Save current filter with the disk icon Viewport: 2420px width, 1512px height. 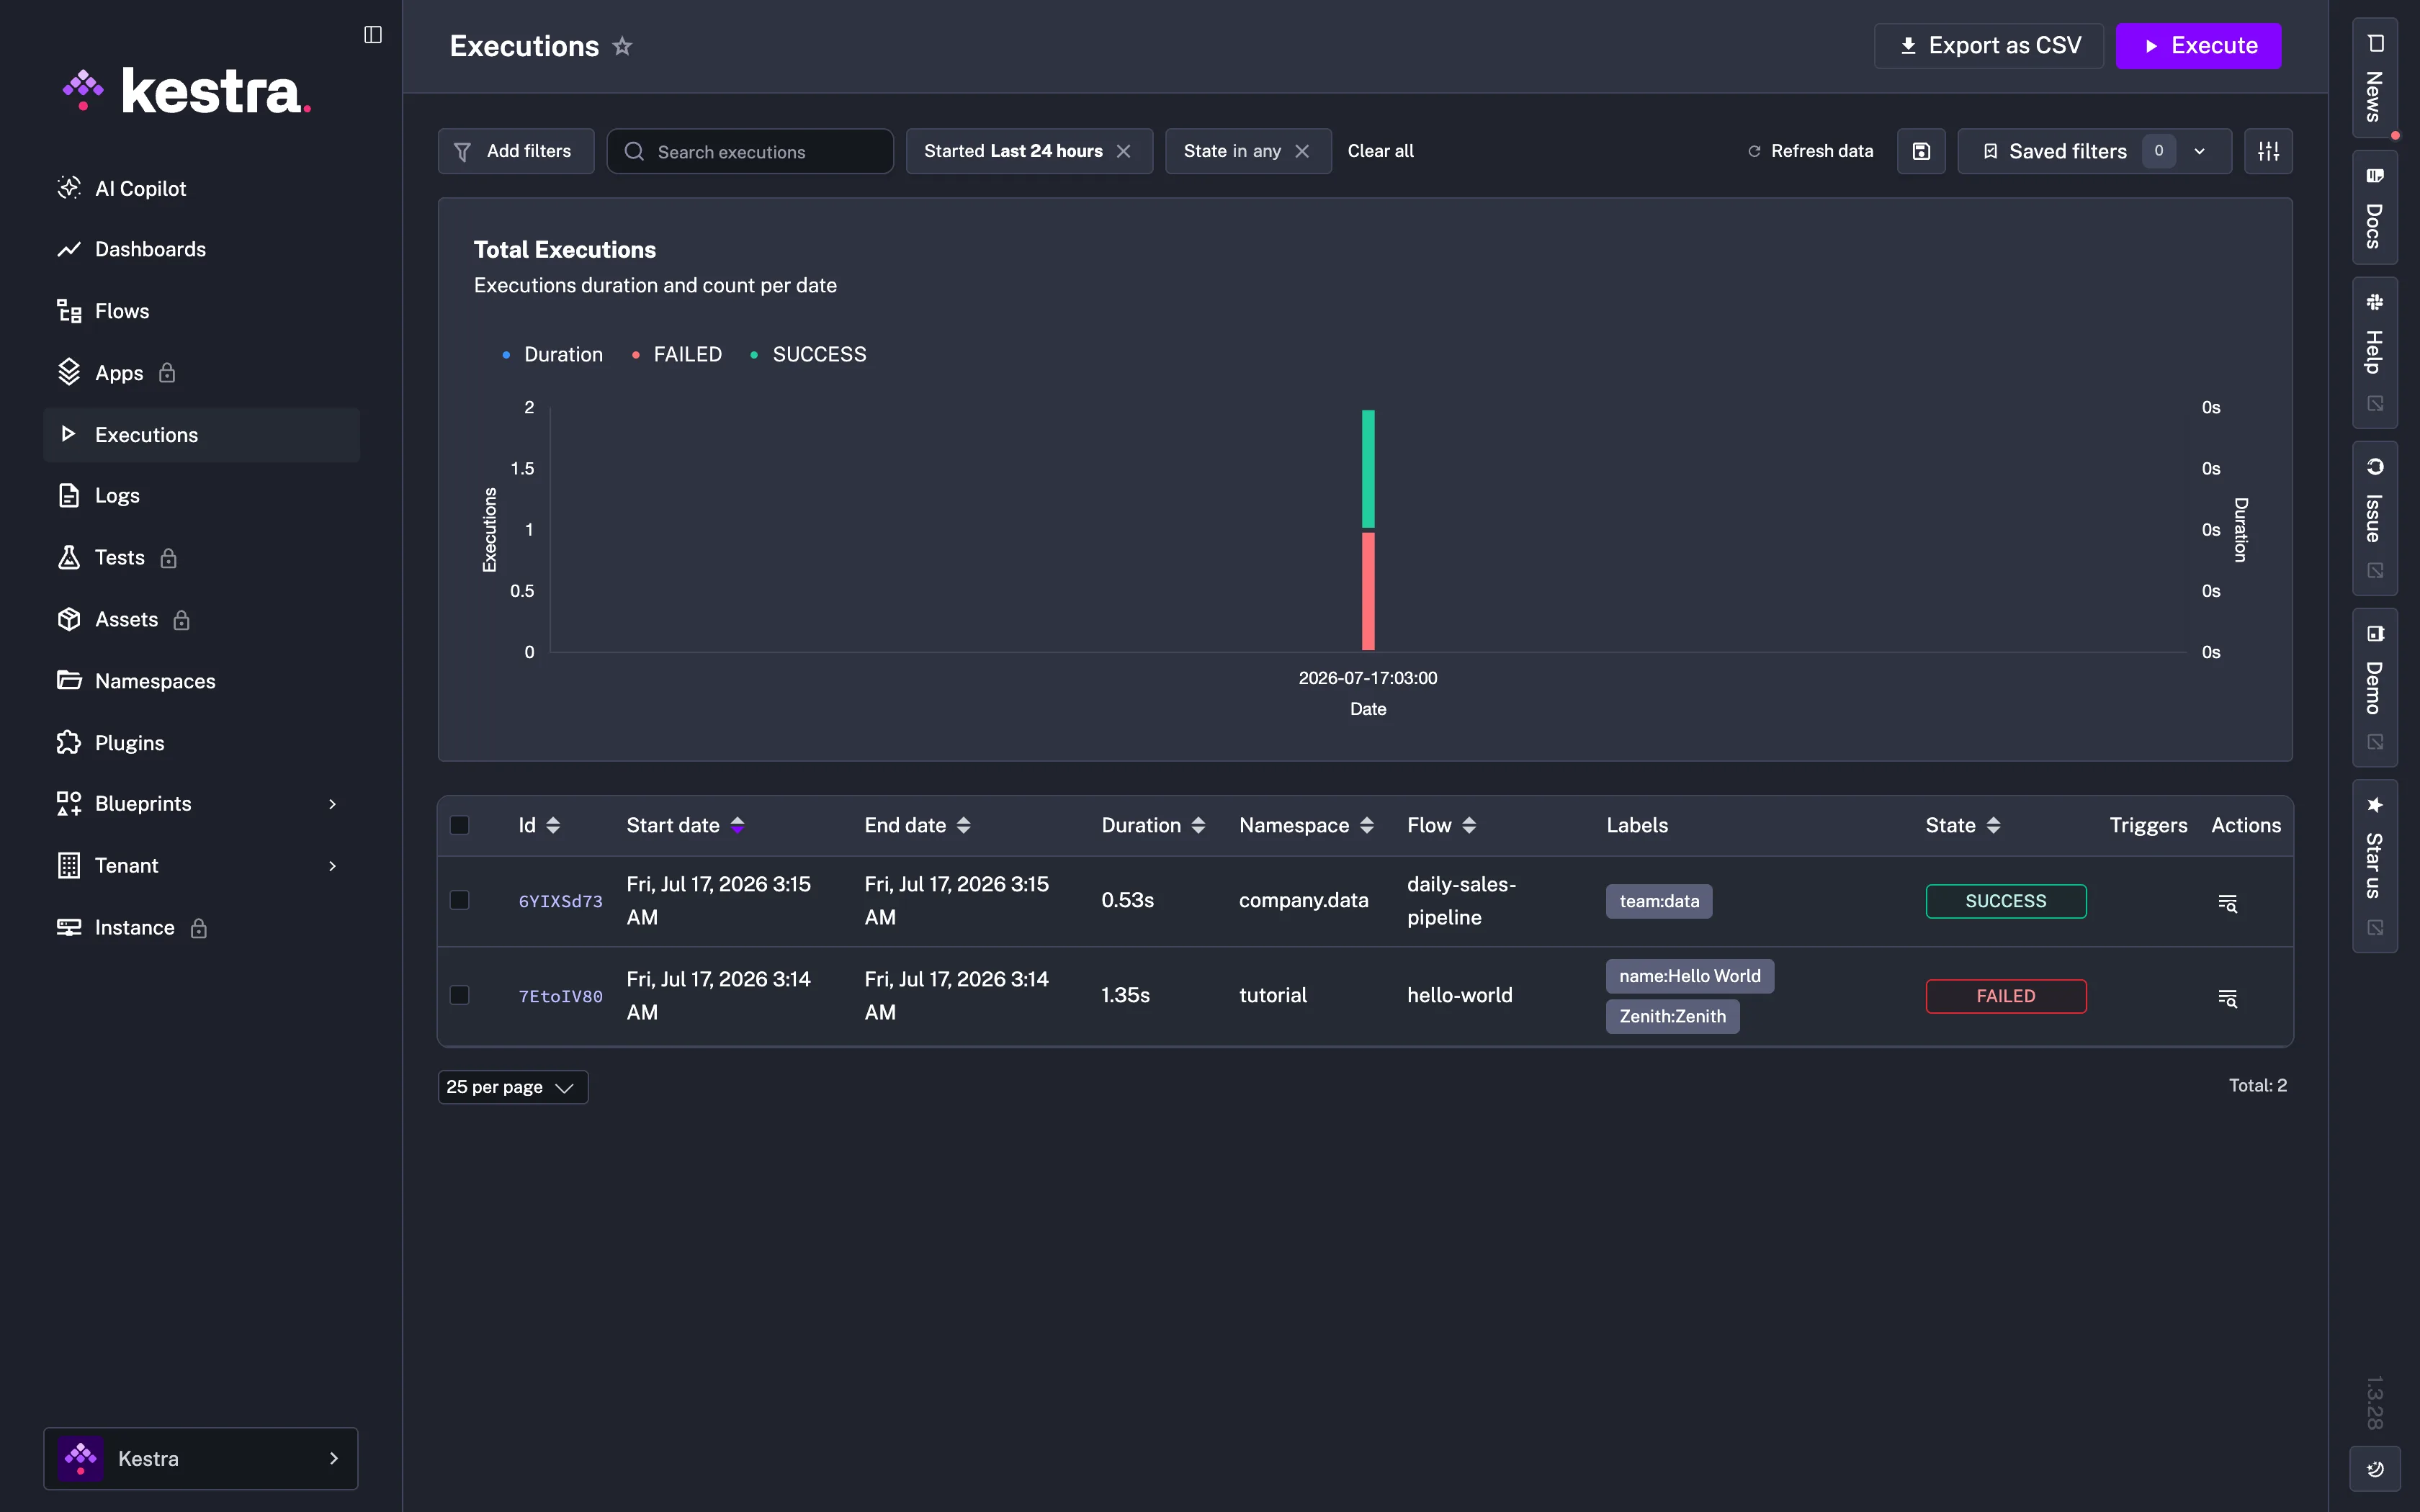(1921, 151)
